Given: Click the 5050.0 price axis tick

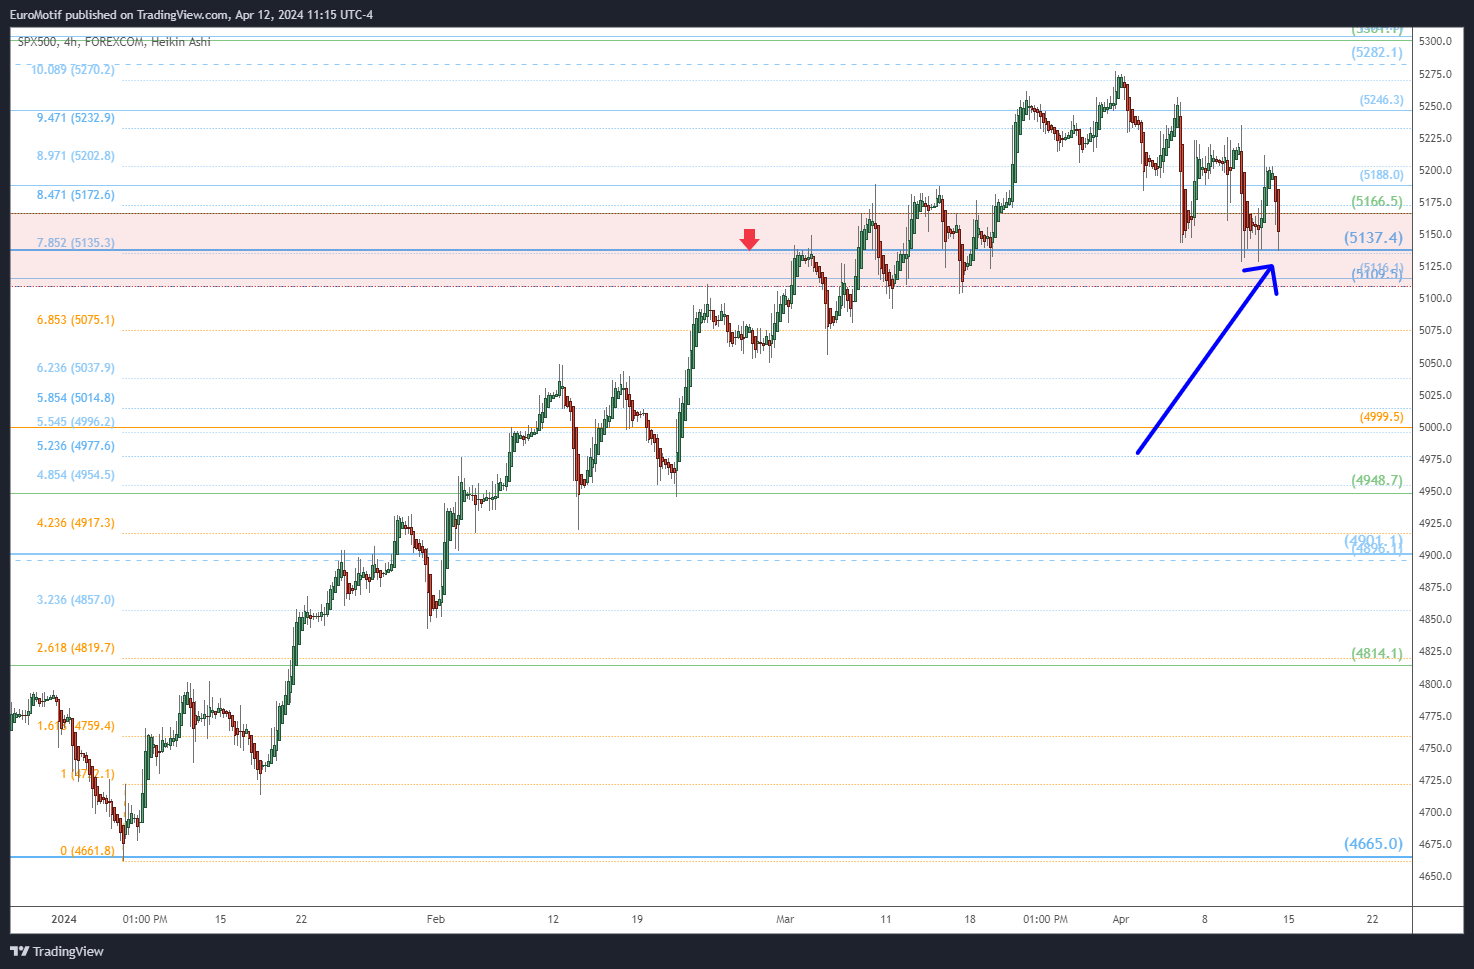Looking at the screenshot, I should (1435, 363).
